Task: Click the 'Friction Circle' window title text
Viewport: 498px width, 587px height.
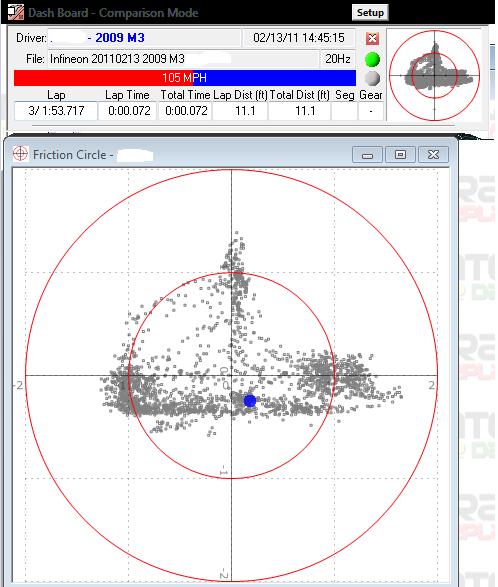Action: click(70, 155)
